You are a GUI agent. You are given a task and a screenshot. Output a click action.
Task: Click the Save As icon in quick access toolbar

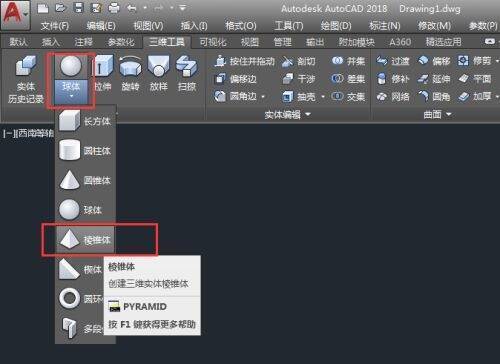(96, 8)
